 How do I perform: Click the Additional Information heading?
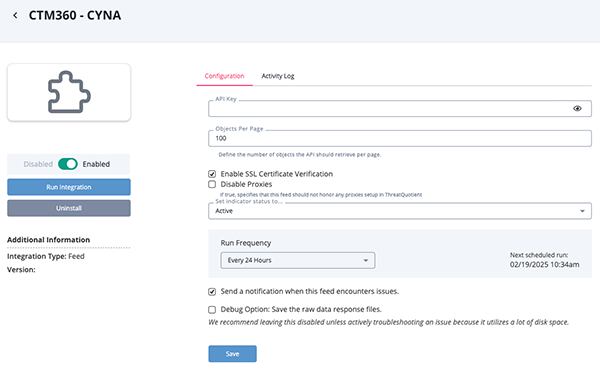49,240
